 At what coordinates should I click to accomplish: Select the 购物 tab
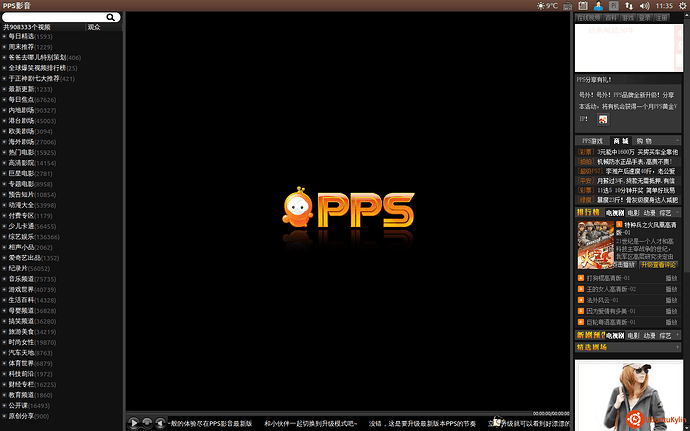644,141
